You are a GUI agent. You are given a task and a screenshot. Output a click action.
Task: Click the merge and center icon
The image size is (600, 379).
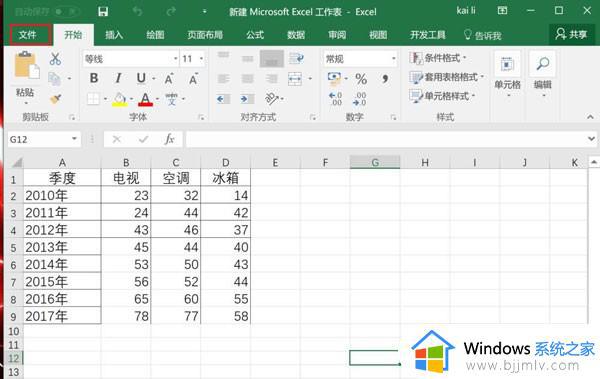295,79
